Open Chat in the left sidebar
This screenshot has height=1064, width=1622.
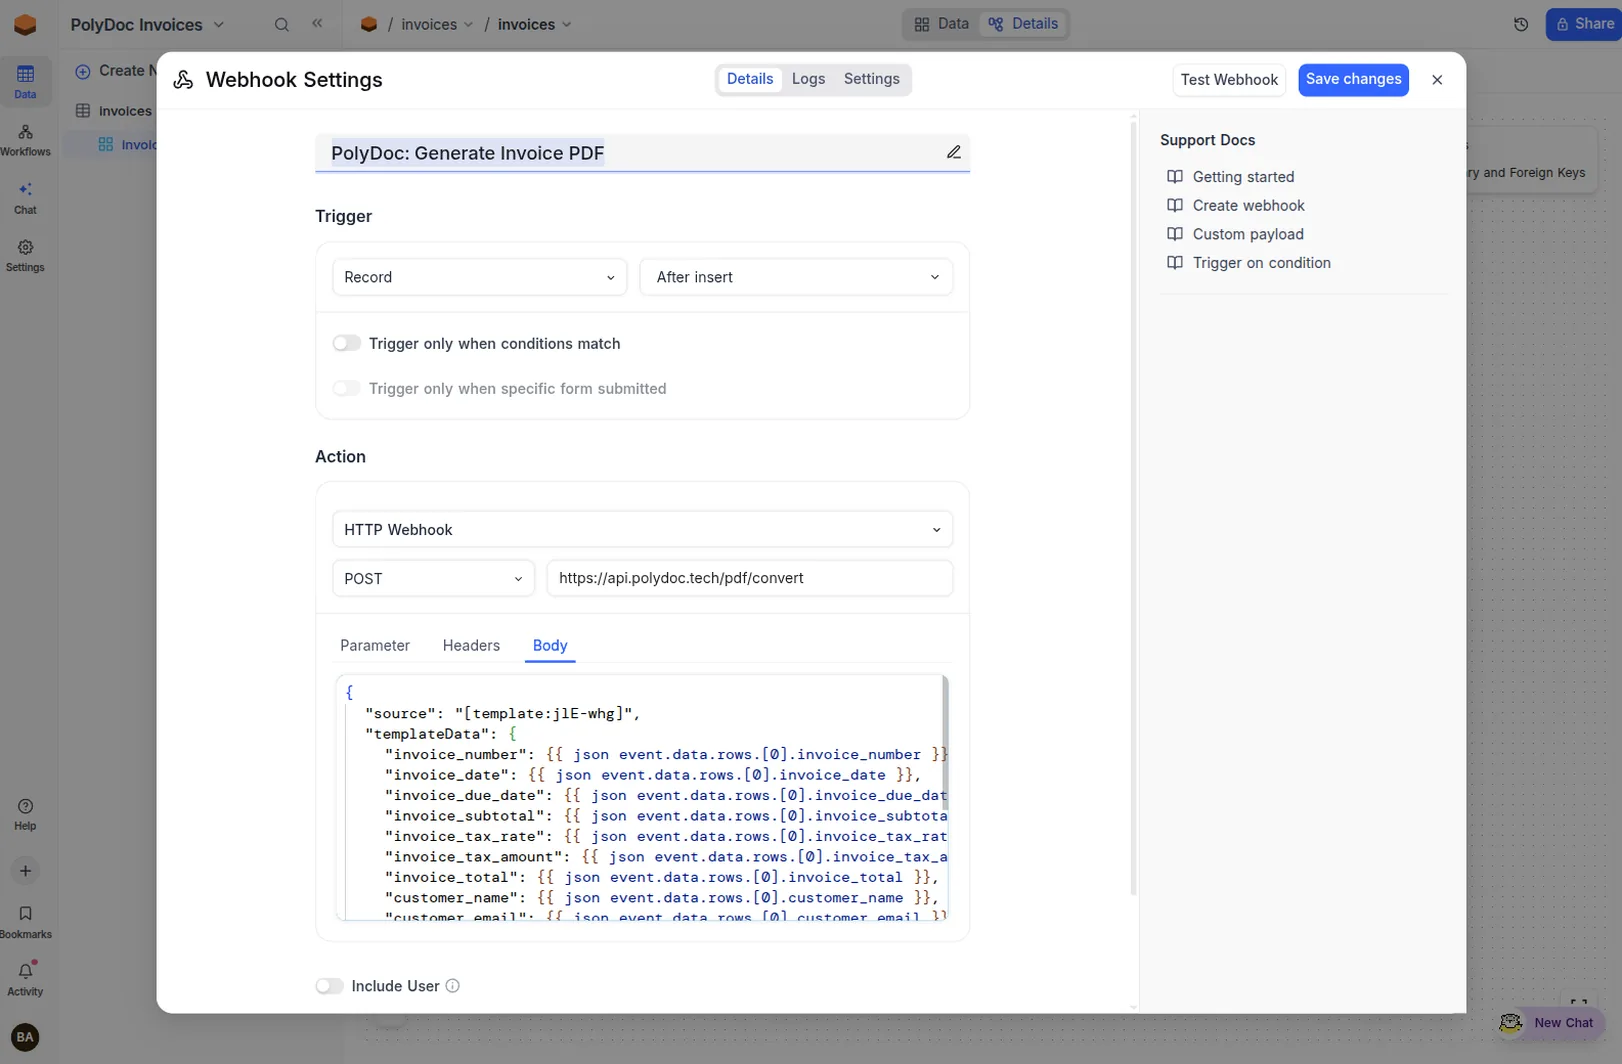[25, 198]
